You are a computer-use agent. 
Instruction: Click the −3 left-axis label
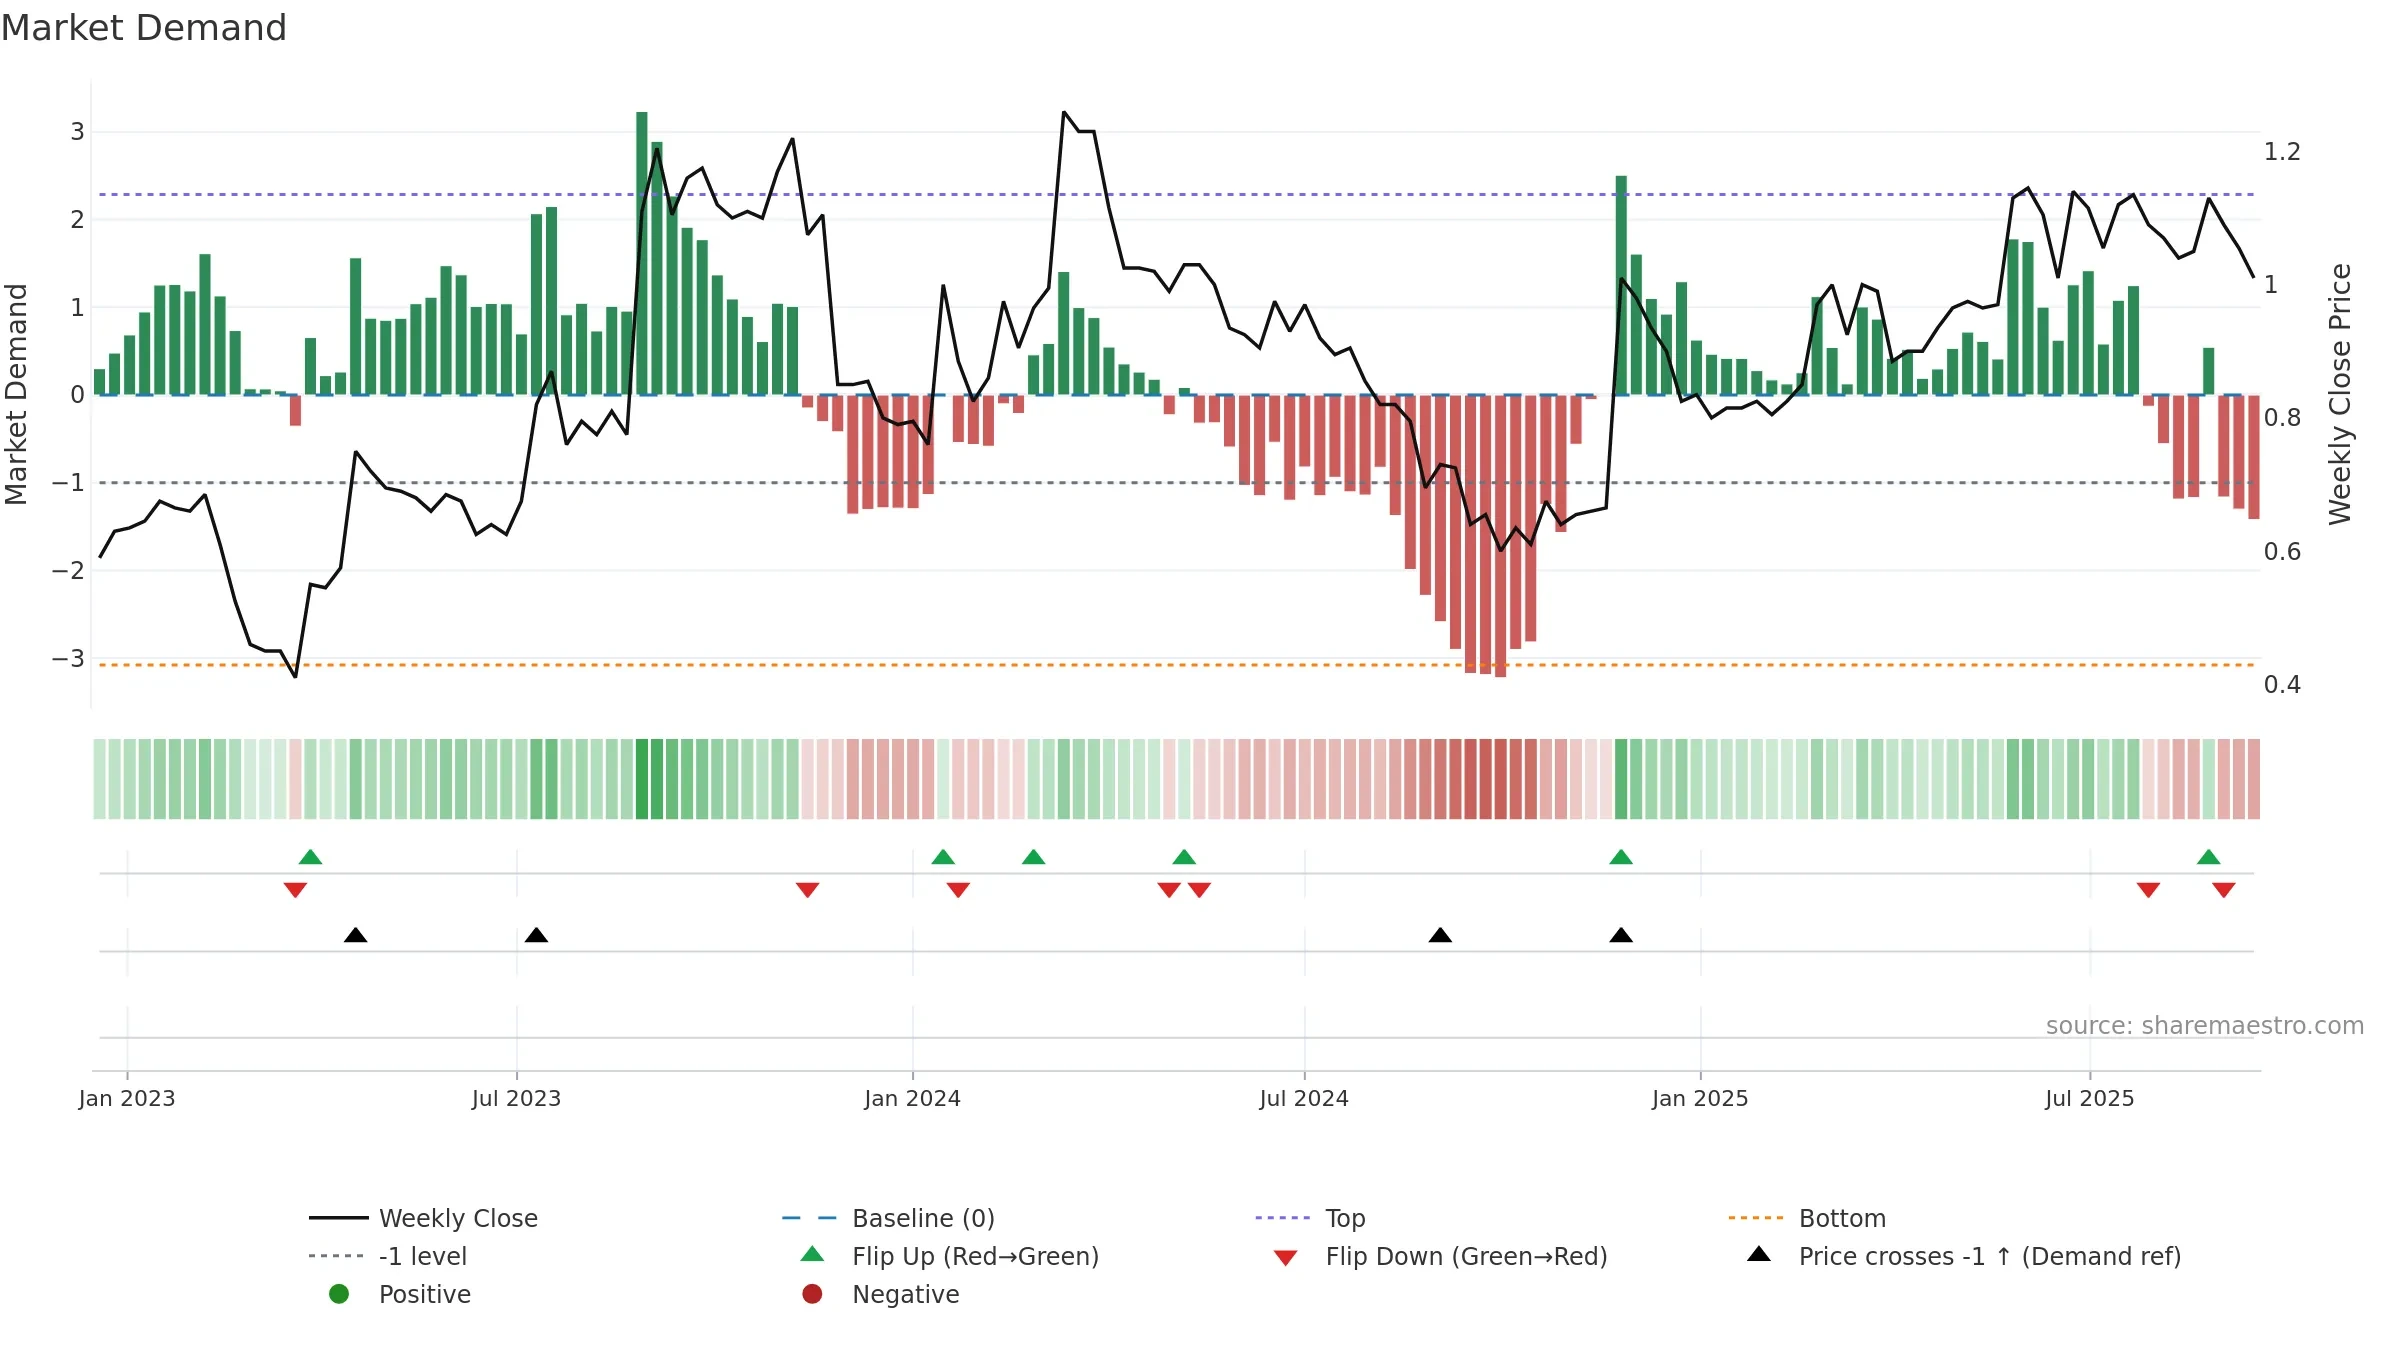pos(68,659)
